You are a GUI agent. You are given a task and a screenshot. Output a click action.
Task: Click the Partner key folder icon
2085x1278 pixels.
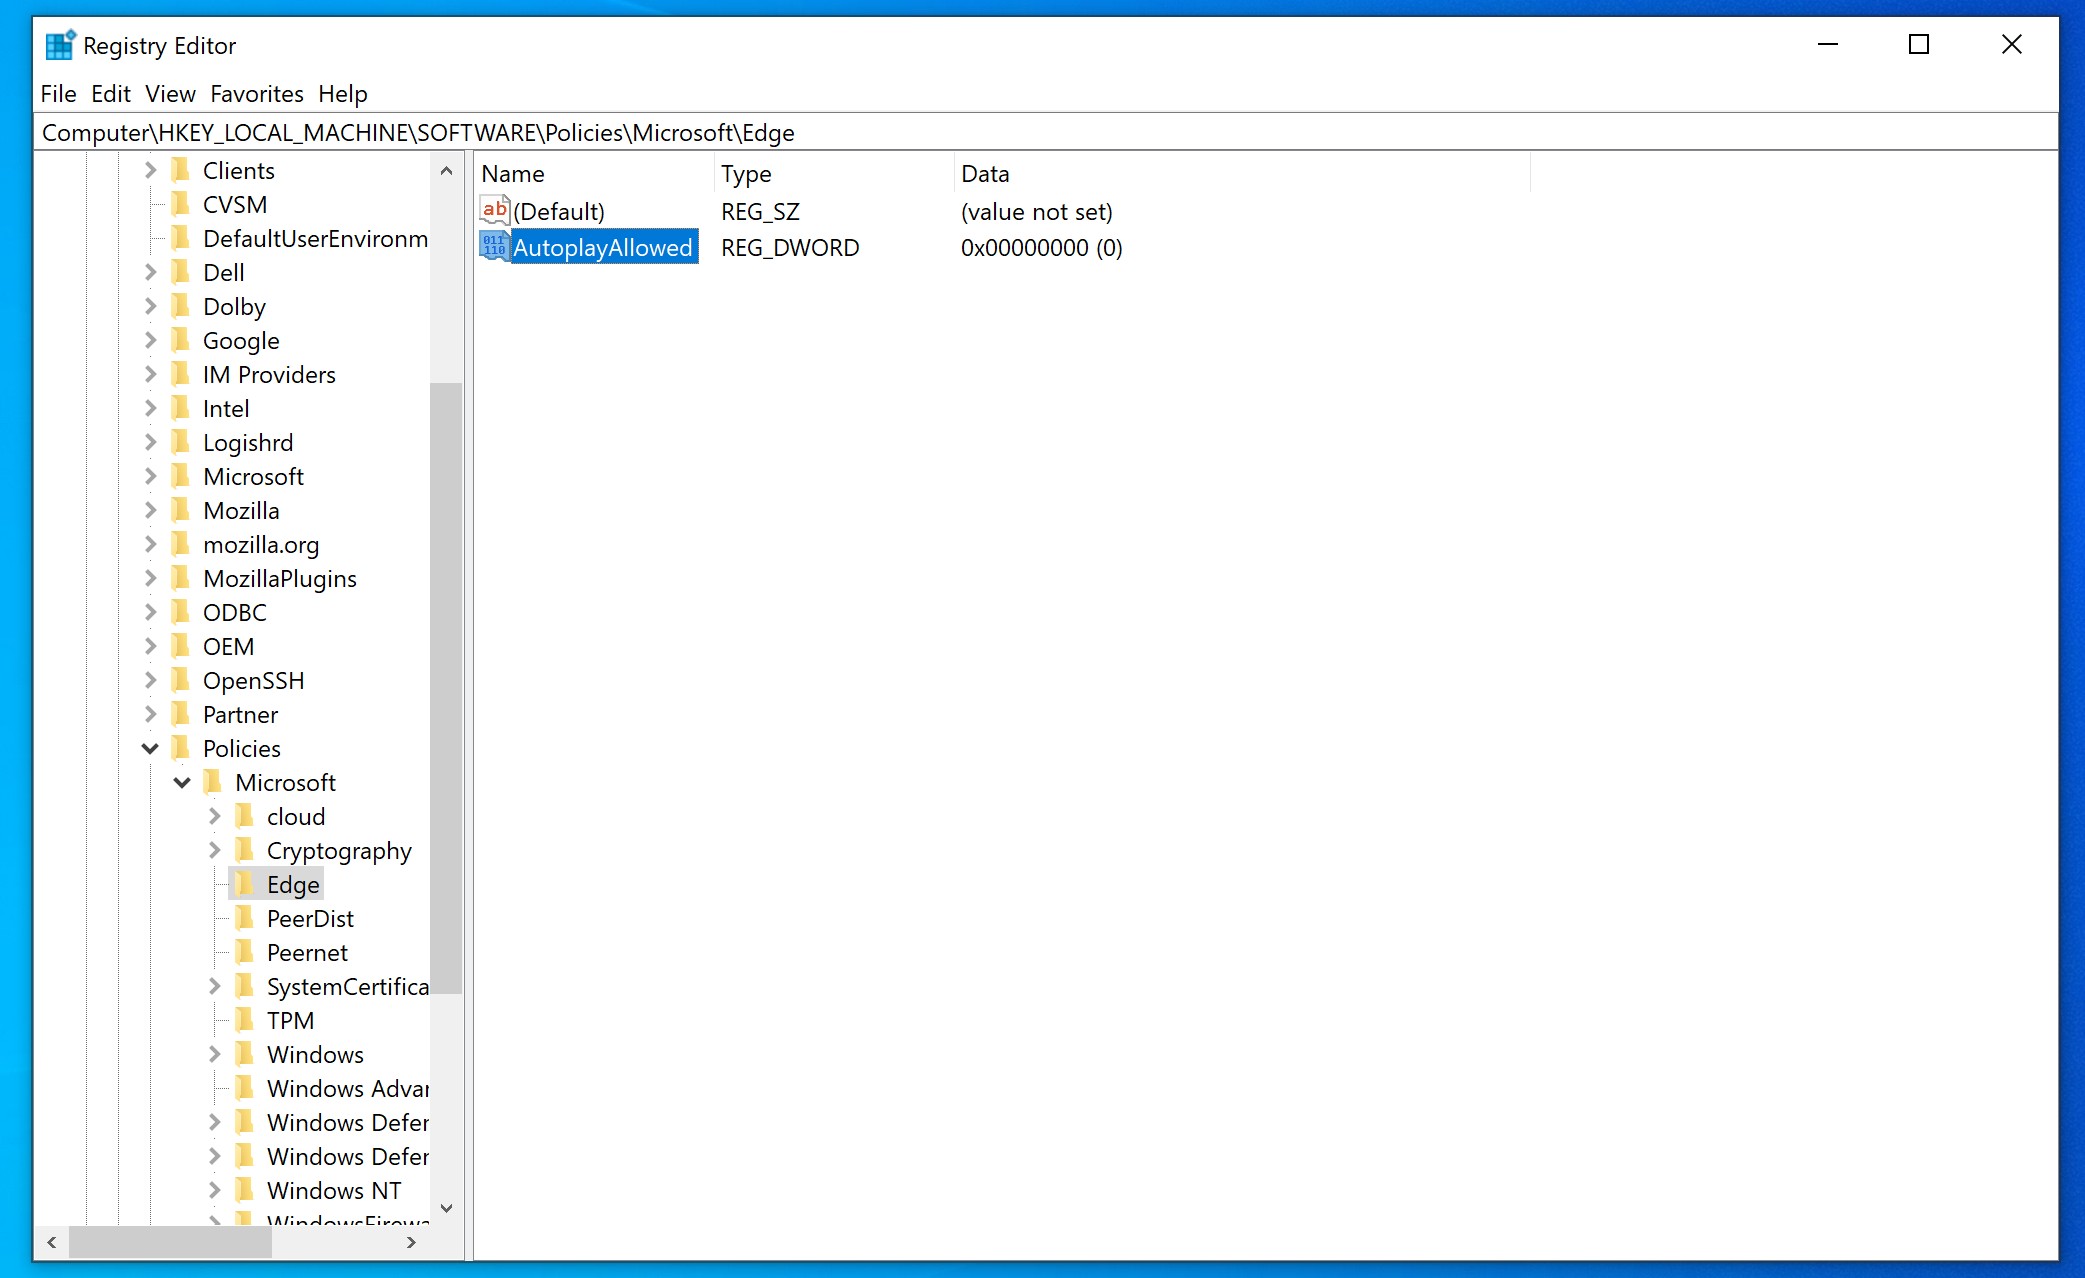click(181, 714)
